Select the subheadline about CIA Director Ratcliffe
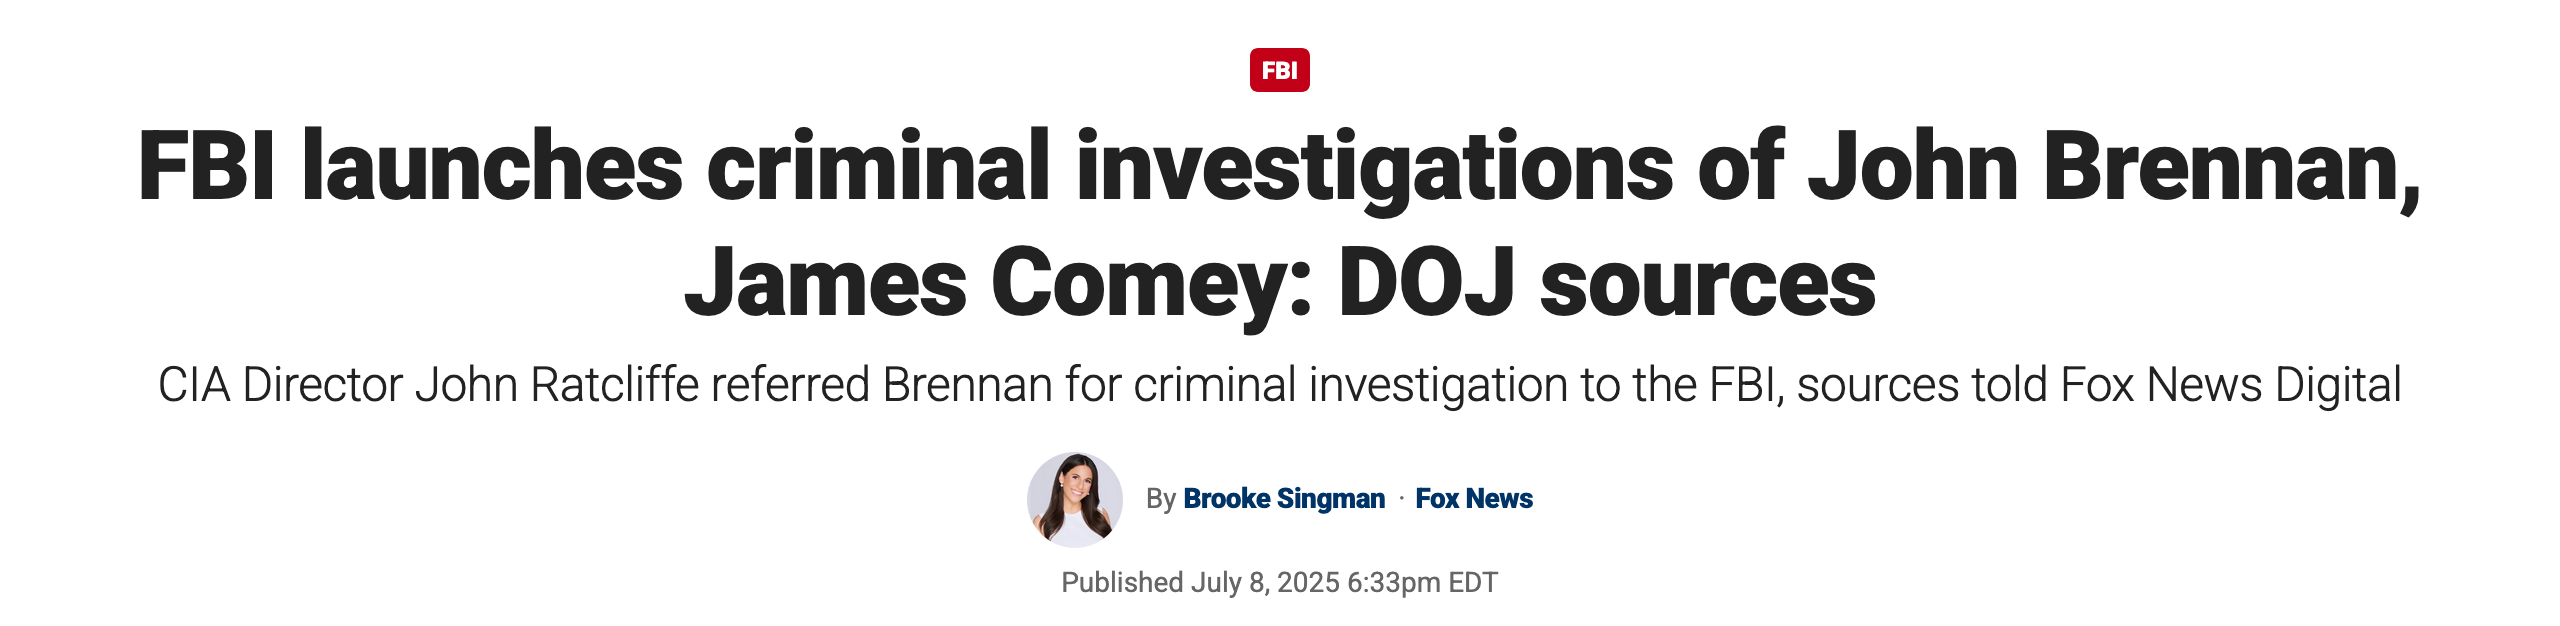The width and height of the screenshot is (2560, 626). coord(1280,386)
